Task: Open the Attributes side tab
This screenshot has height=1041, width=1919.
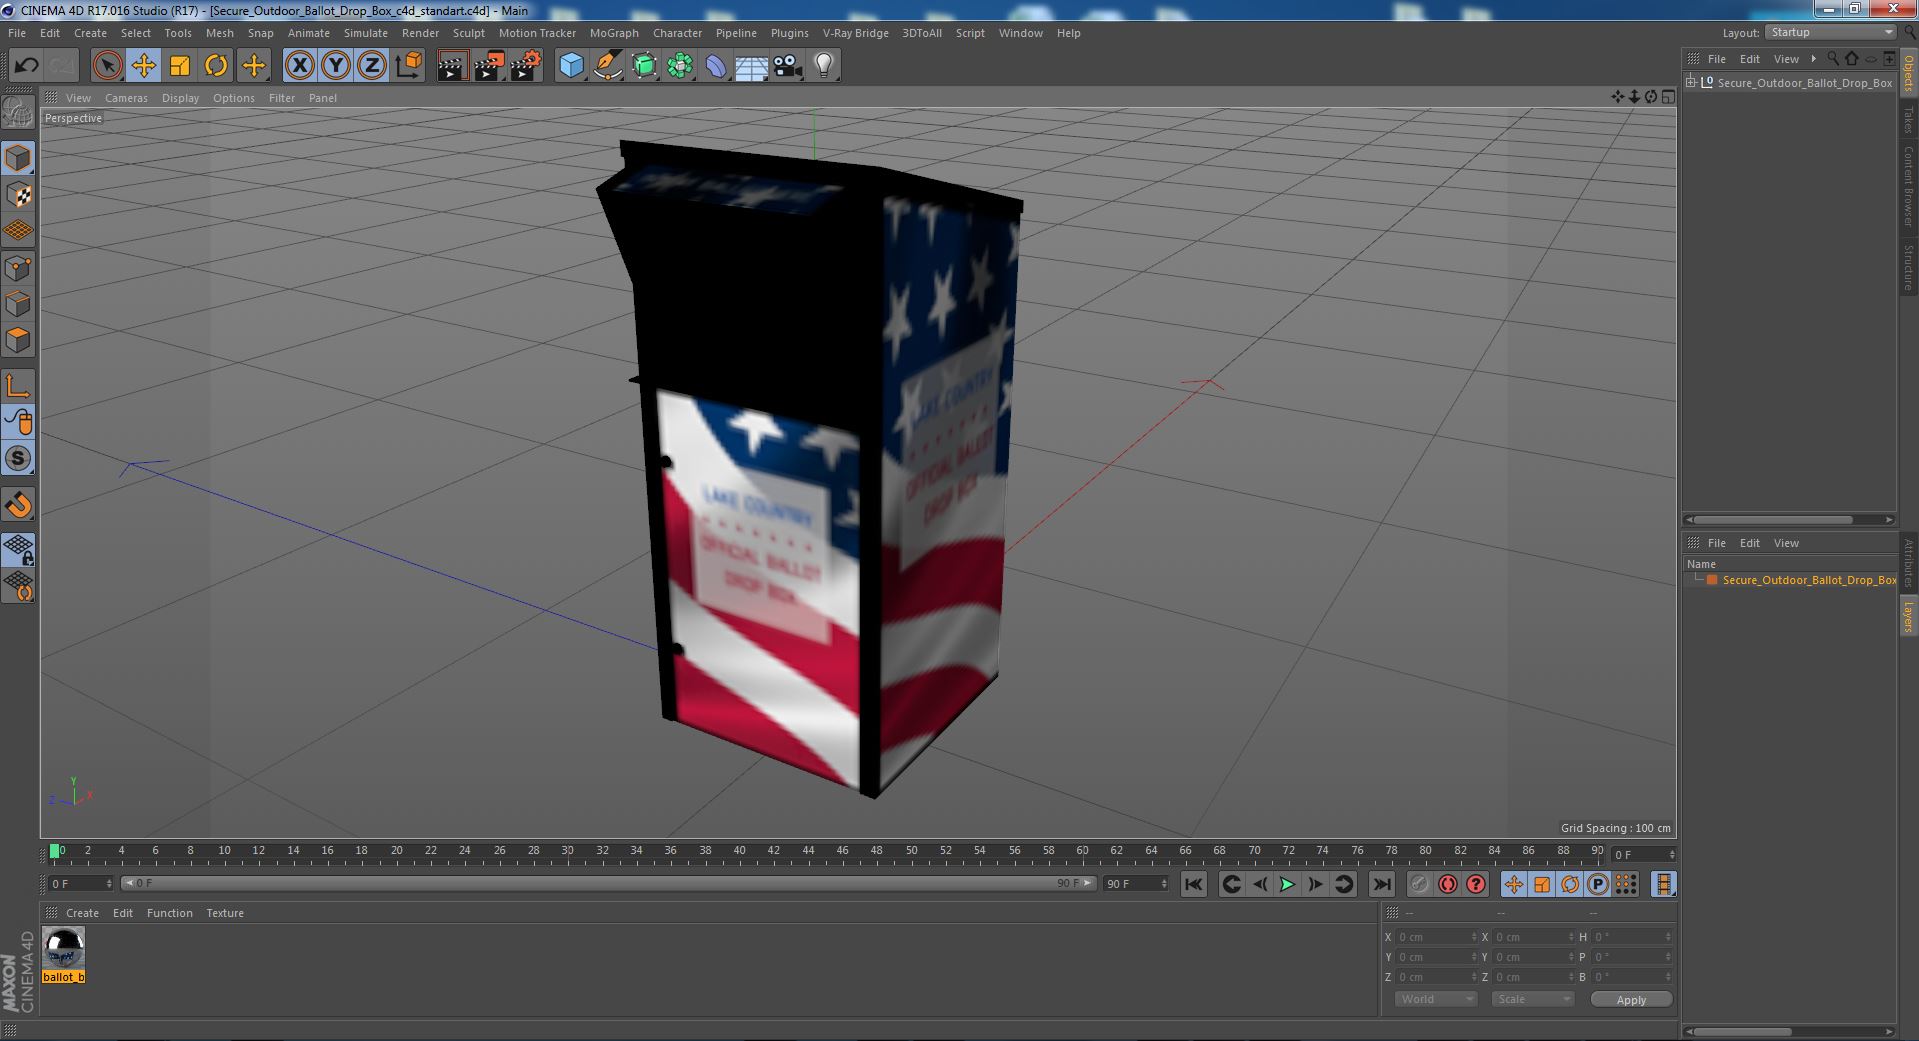Action: tap(1908, 563)
